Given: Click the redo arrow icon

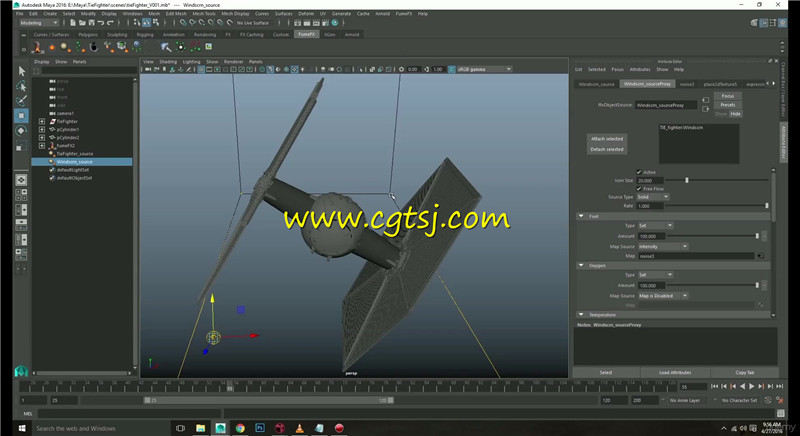Looking at the screenshot, I should [x=110, y=23].
